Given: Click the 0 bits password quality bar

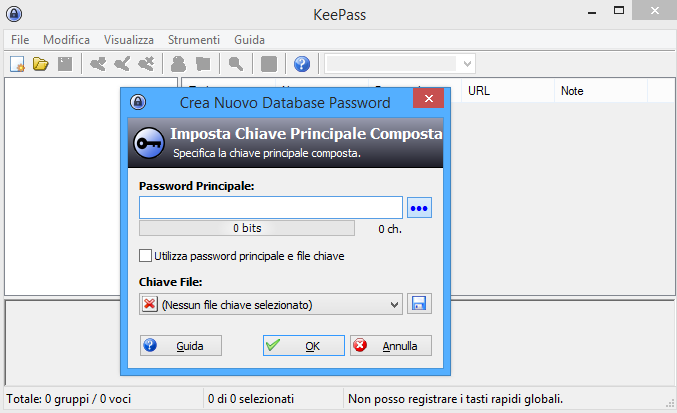Looking at the screenshot, I should 247,228.
